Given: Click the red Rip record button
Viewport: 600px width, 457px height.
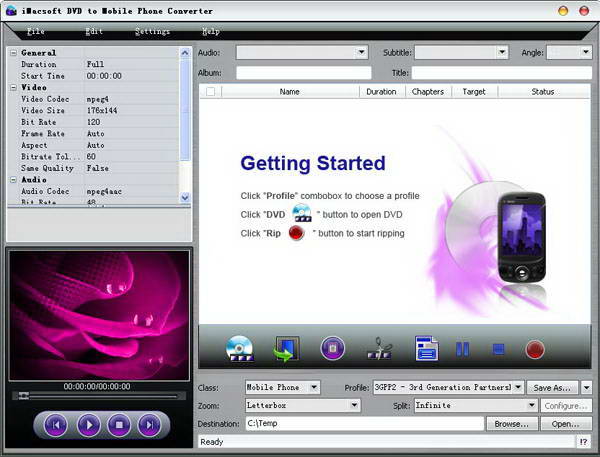Looking at the screenshot, I should (x=535, y=349).
